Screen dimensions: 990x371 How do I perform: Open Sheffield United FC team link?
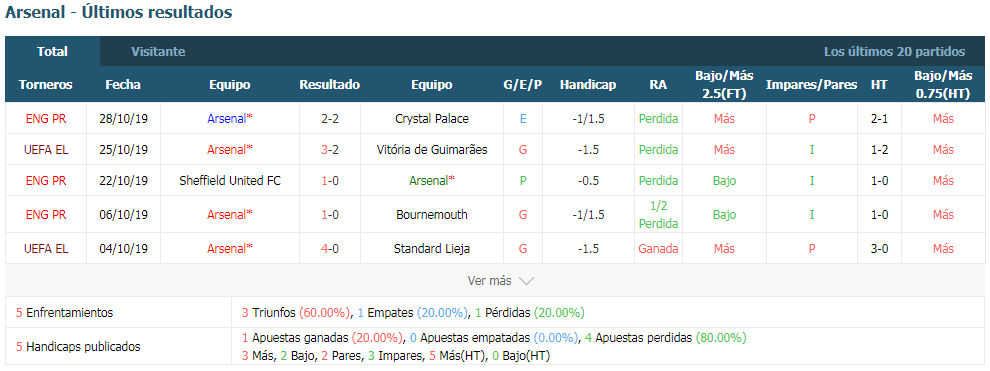[230, 180]
